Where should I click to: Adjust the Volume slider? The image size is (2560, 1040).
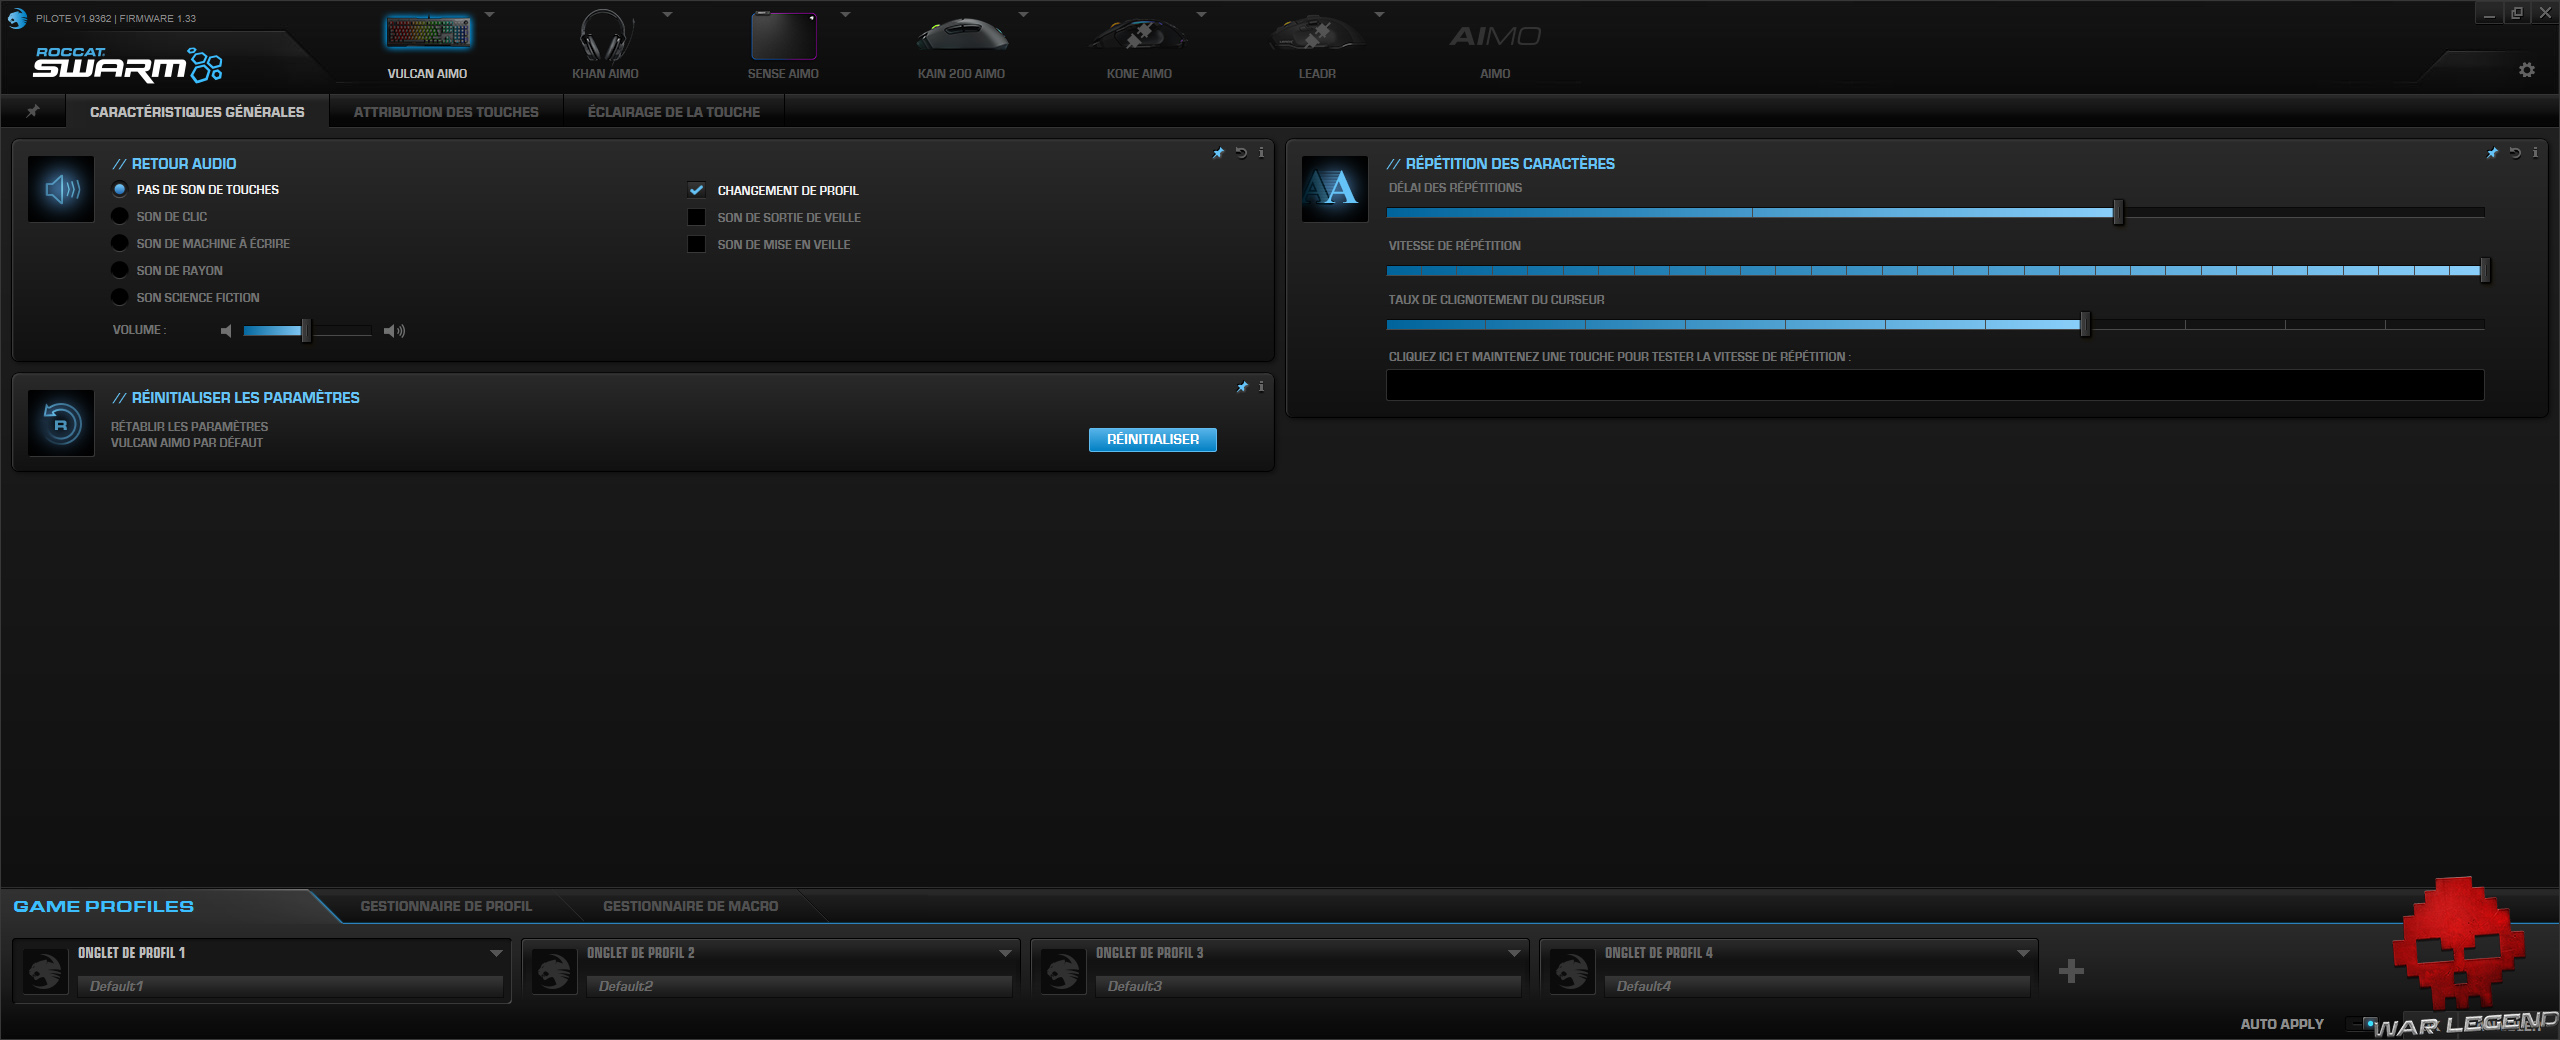tap(307, 330)
